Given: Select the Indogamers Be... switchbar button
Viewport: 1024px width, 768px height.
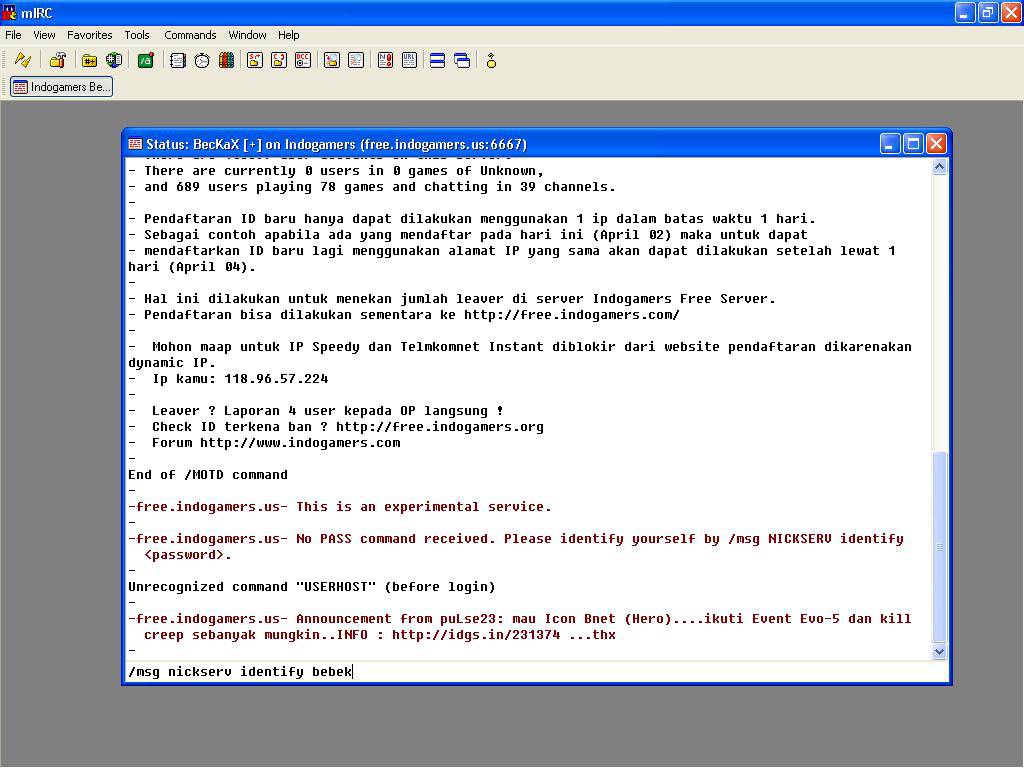Looking at the screenshot, I should click(61, 87).
